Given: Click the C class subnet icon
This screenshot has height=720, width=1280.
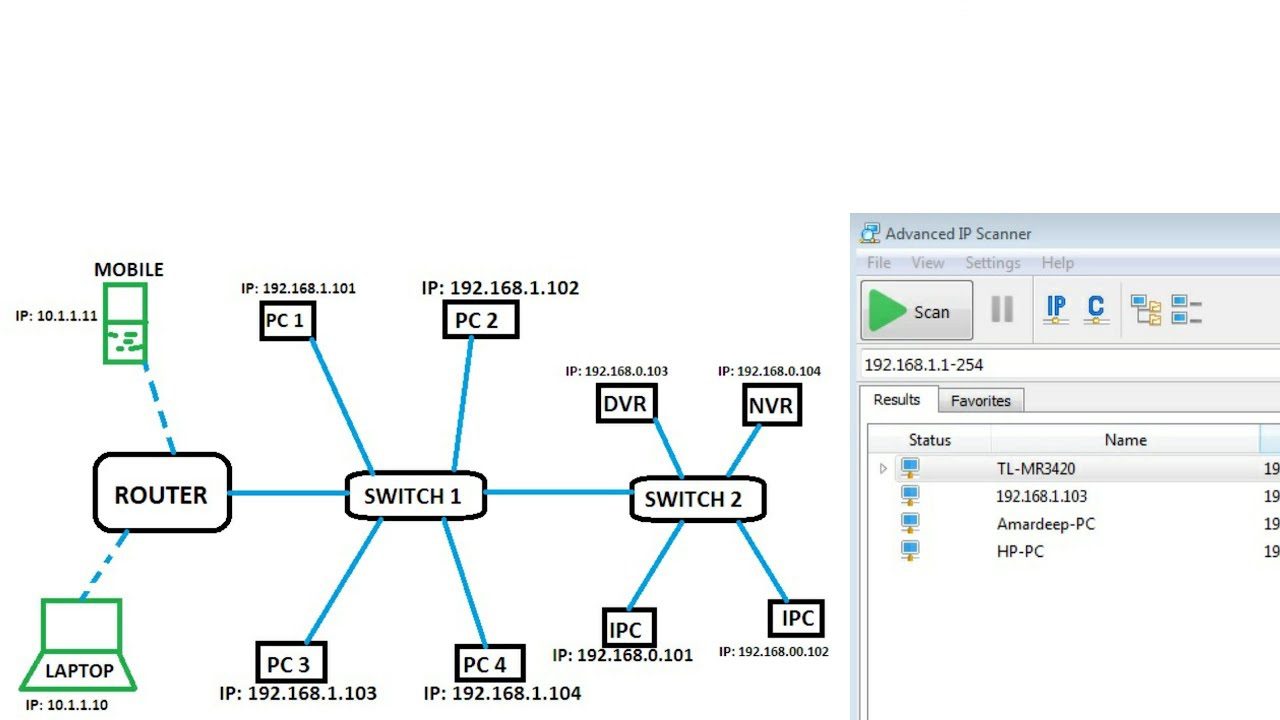Looking at the screenshot, I should tap(1096, 309).
